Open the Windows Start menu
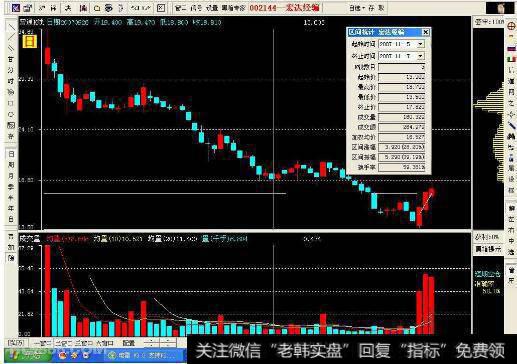 [x=28, y=355]
